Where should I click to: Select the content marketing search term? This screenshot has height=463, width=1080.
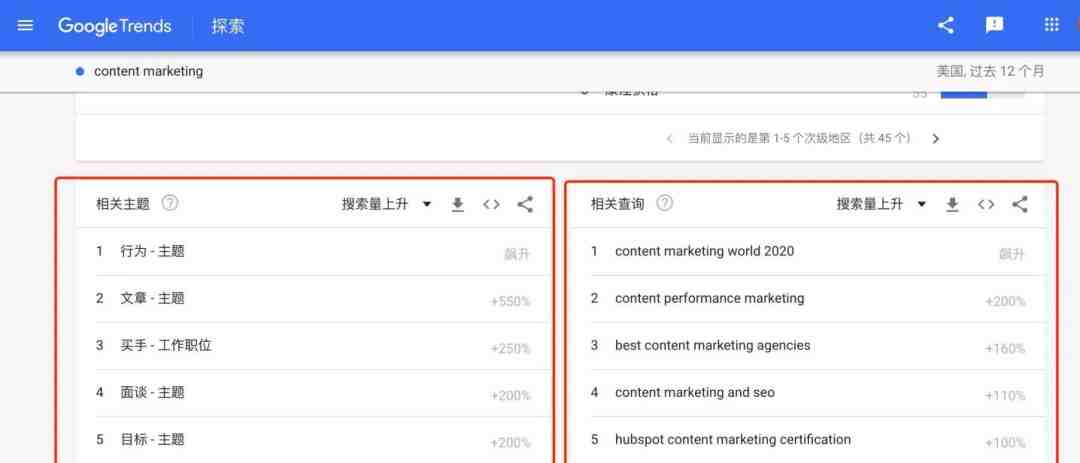click(x=148, y=71)
